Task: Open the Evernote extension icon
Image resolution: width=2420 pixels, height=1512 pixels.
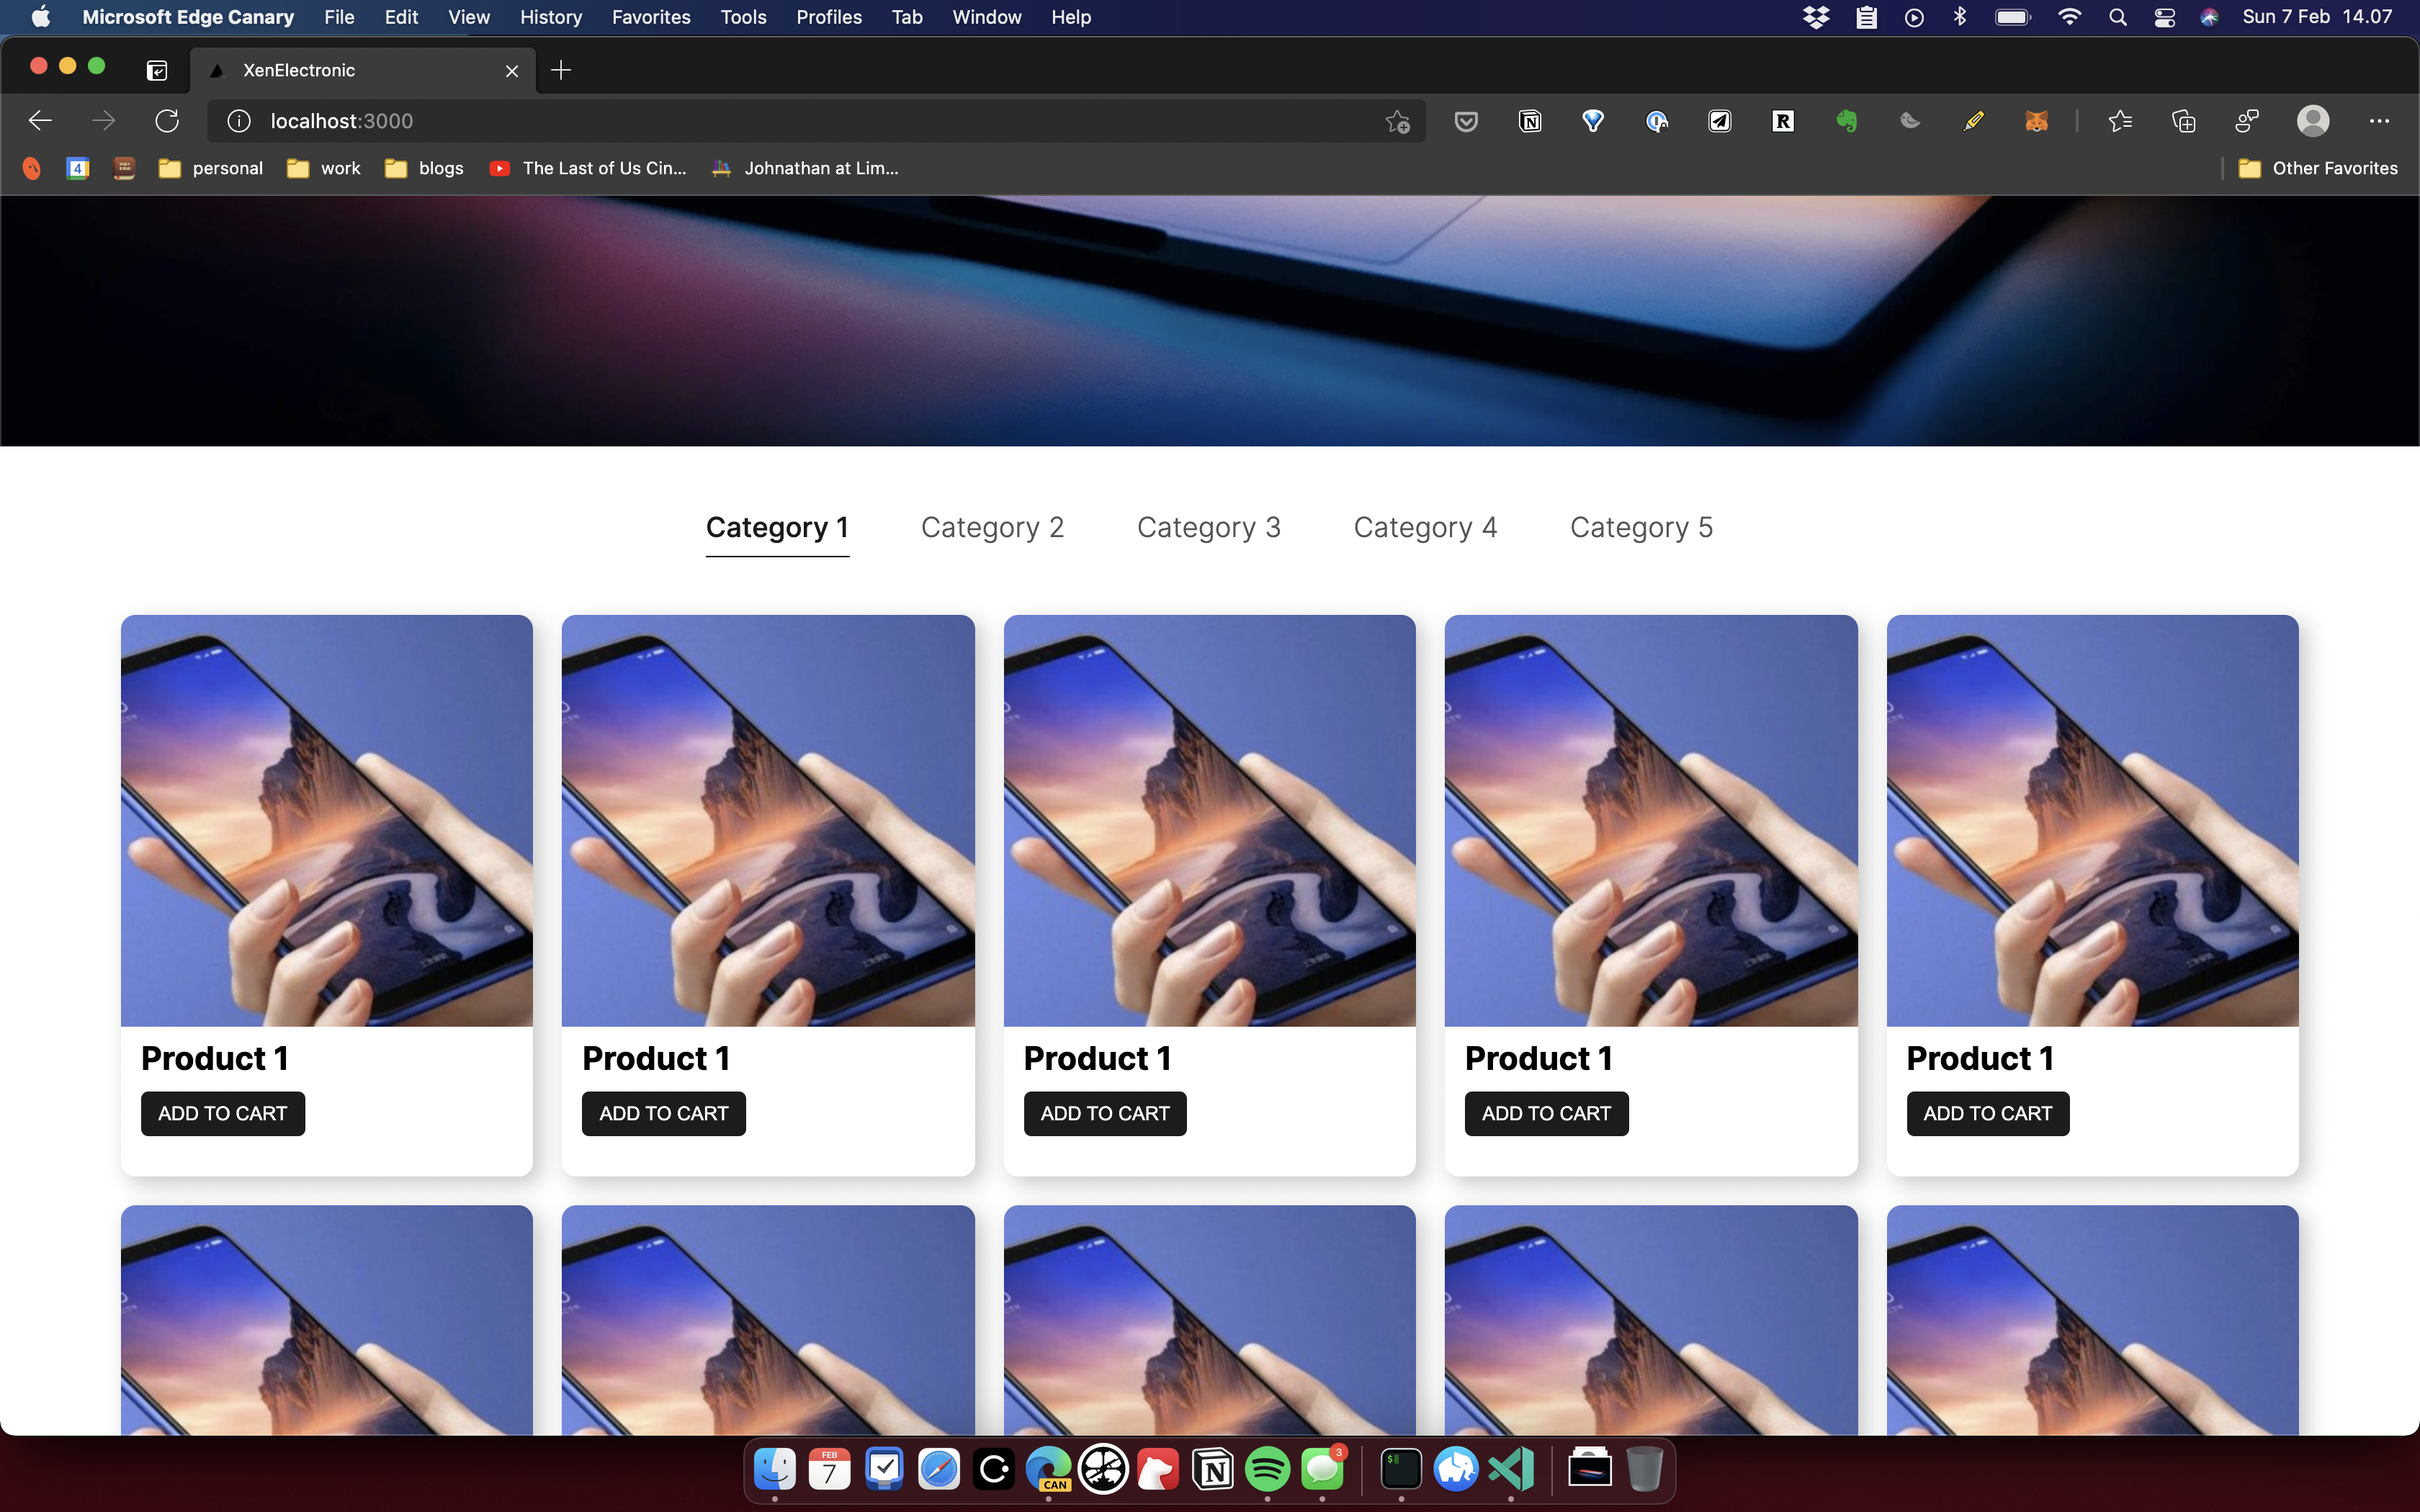Action: (1846, 121)
